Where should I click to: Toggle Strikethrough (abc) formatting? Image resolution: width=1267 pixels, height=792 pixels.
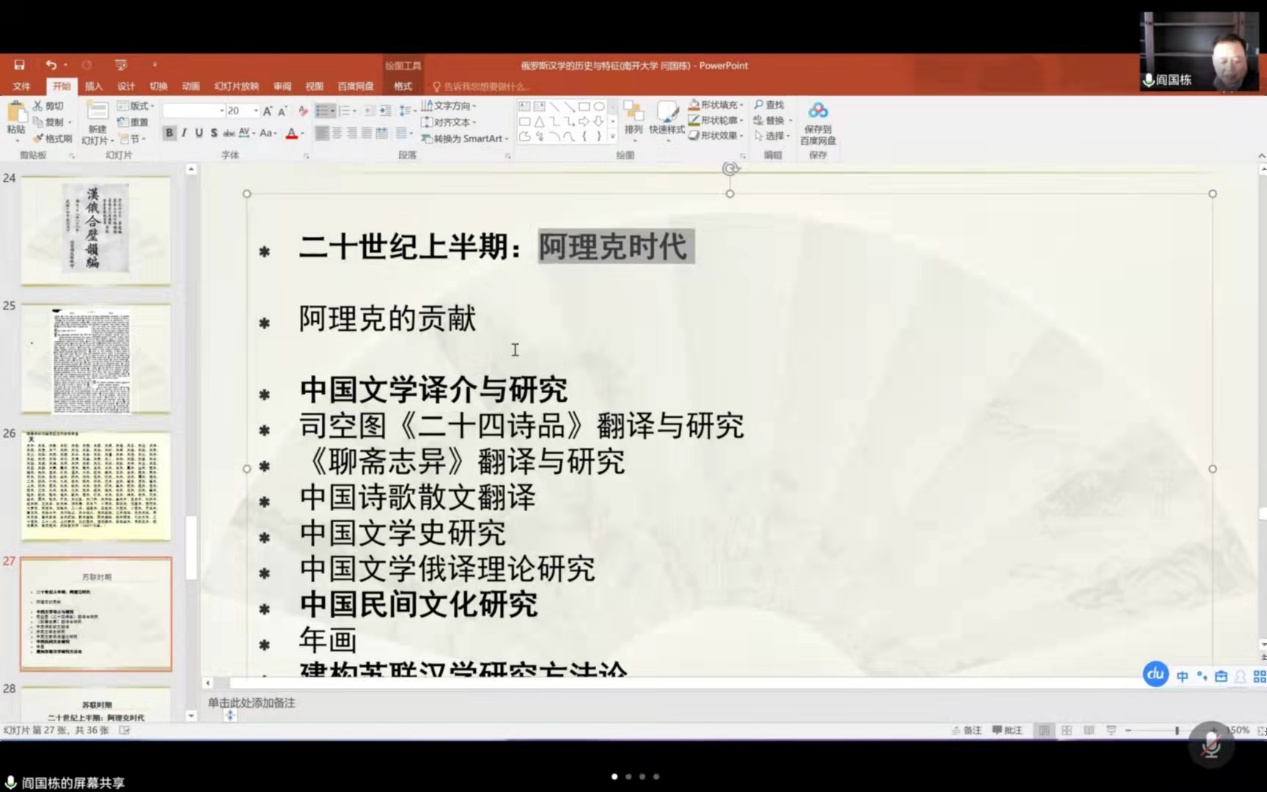[229, 133]
